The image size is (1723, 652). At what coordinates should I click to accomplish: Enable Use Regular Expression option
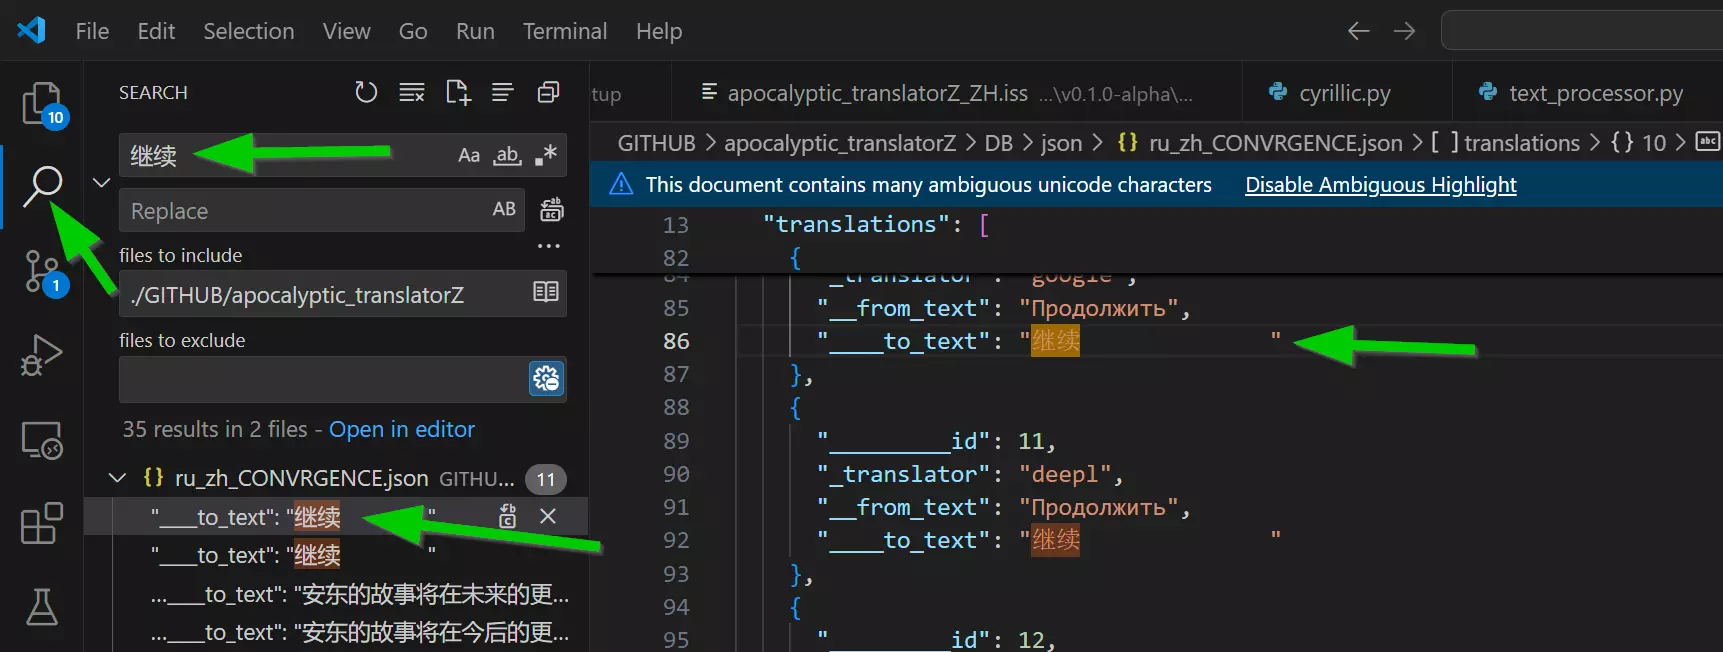click(546, 155)
